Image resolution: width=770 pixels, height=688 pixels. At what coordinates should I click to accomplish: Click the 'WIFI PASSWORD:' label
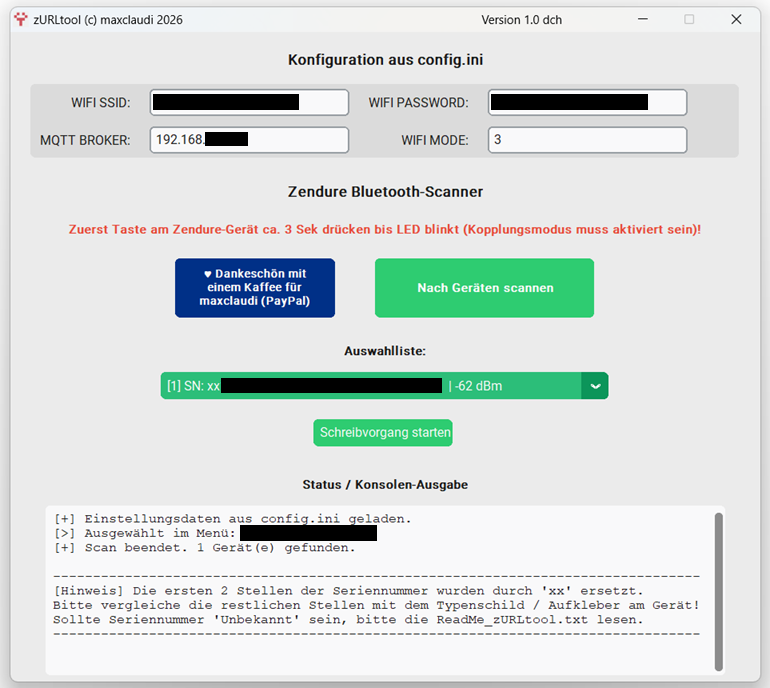(x=418, y=103)
